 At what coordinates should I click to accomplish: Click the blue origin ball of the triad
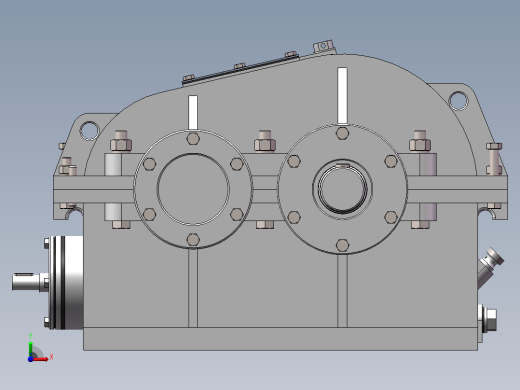[x=30, y=359]
